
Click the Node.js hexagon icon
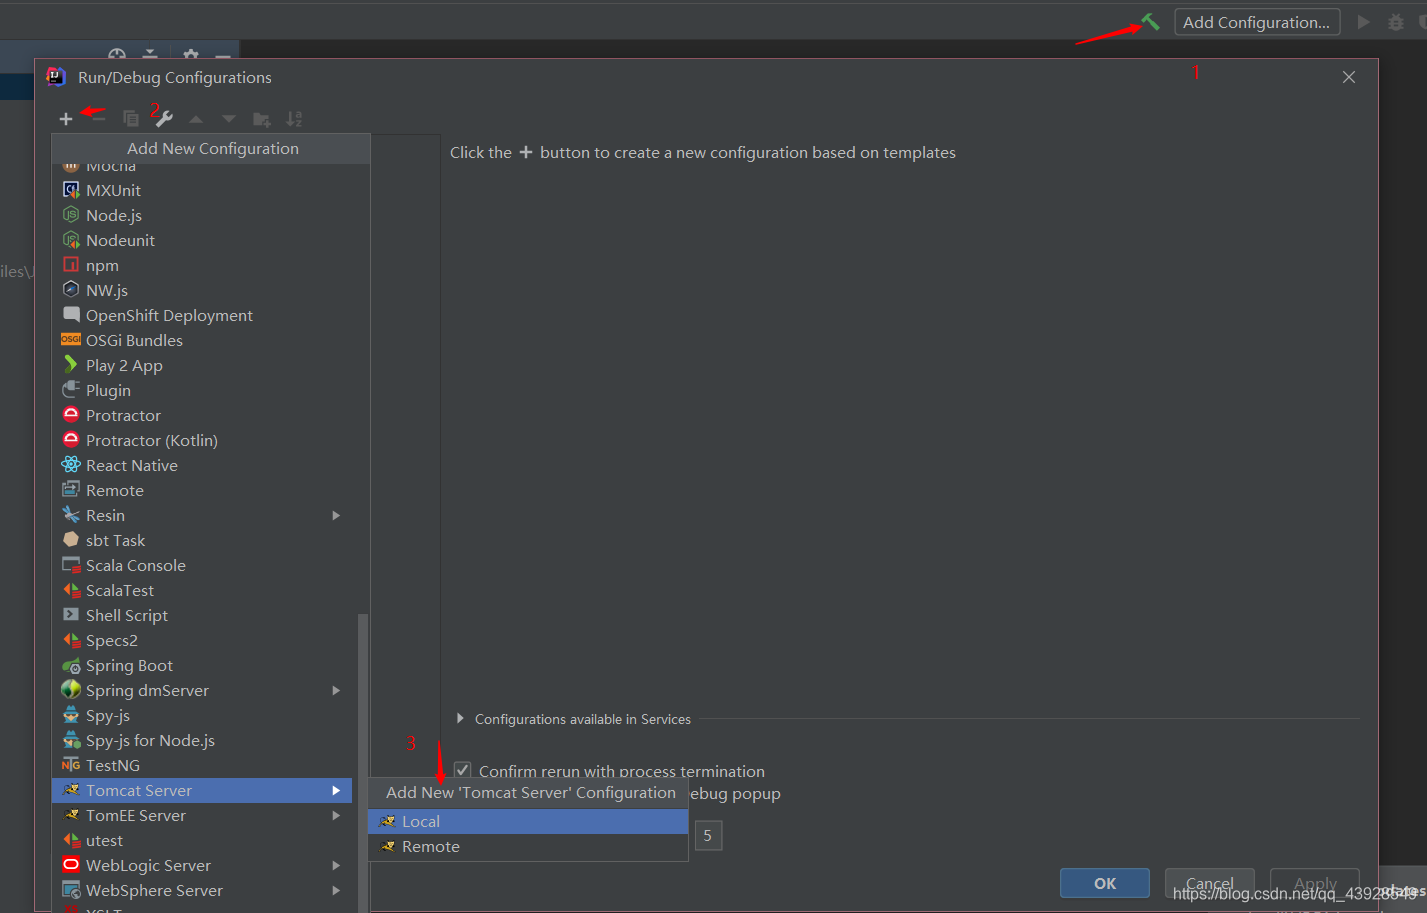[x=71, y=215]
